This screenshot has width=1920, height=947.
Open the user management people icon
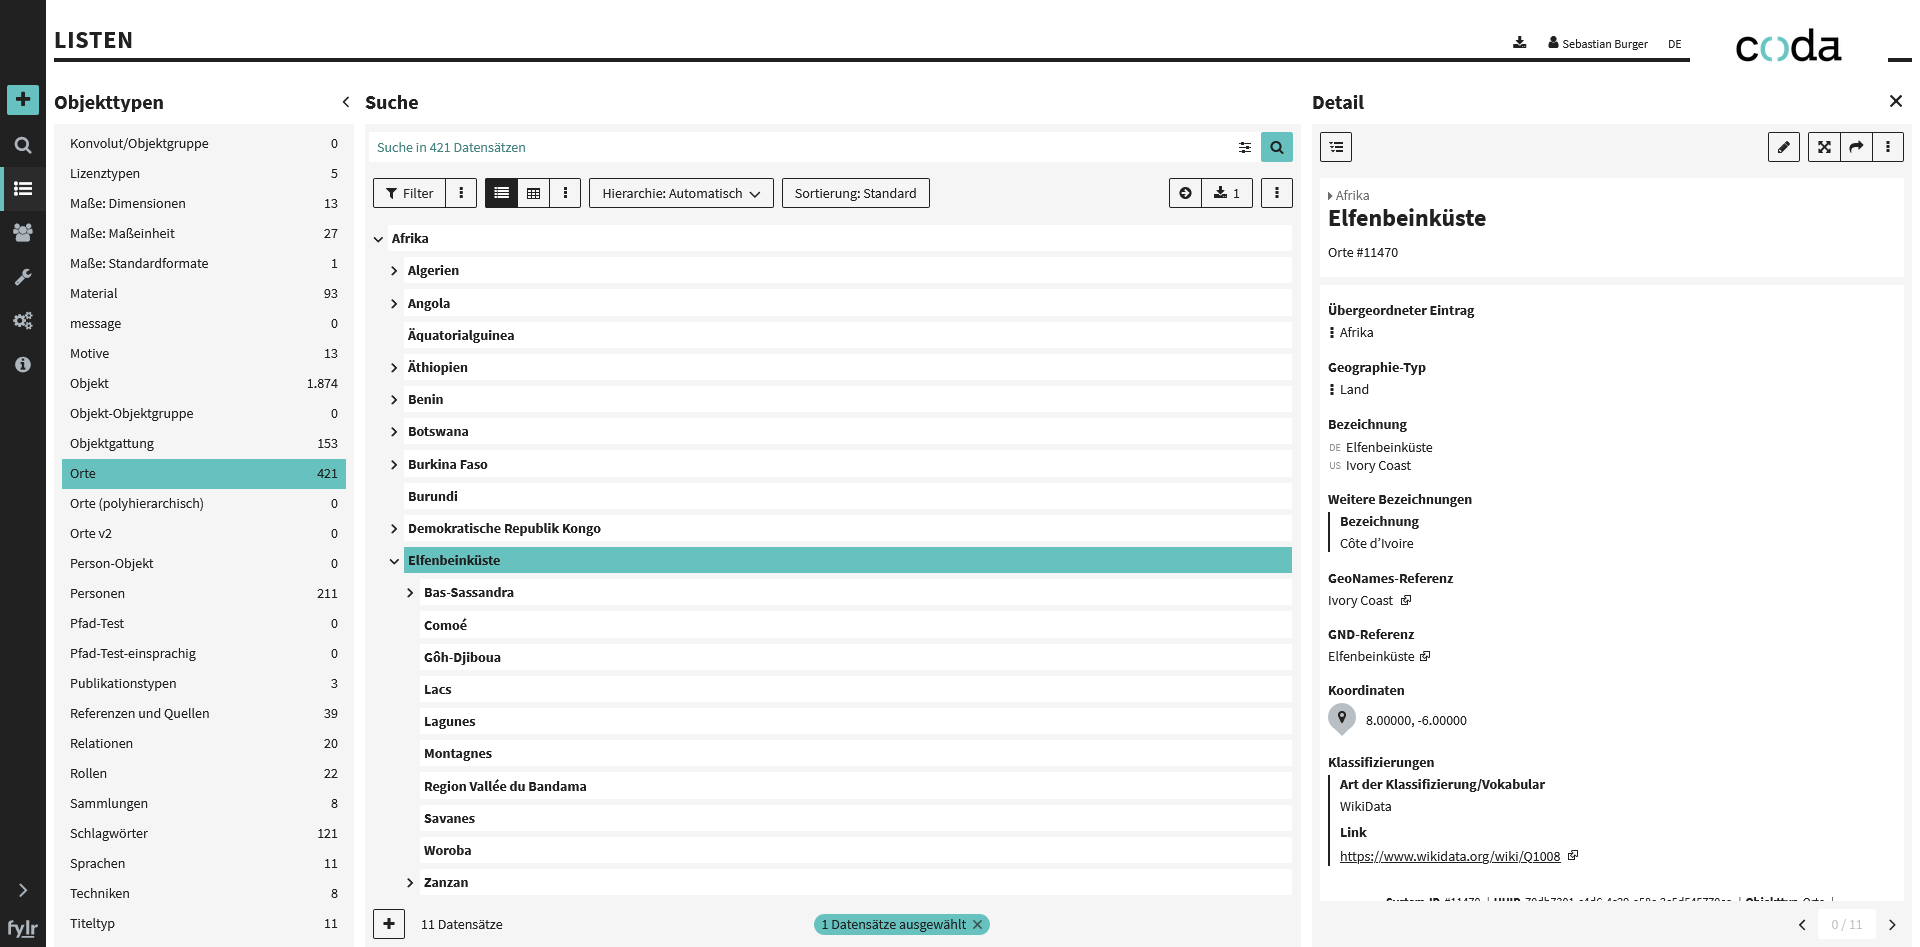point(23,233)
